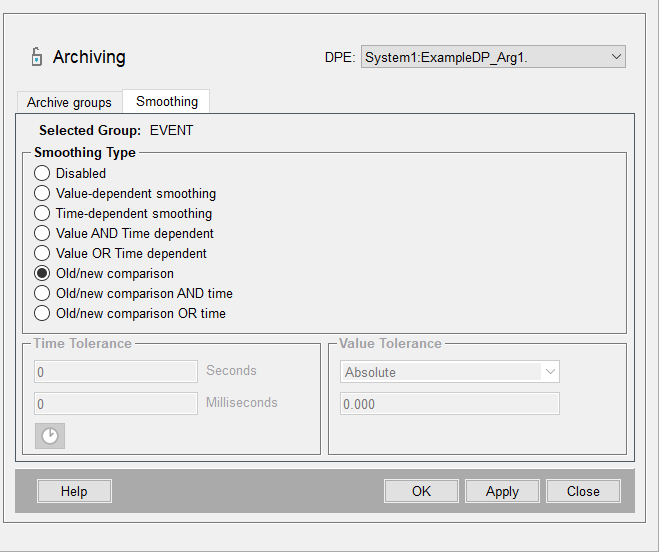Image resolution: width=659 pixels, height=552 pixels.
Task: Click the Milliseconds input field
Action: pos(116,404)
